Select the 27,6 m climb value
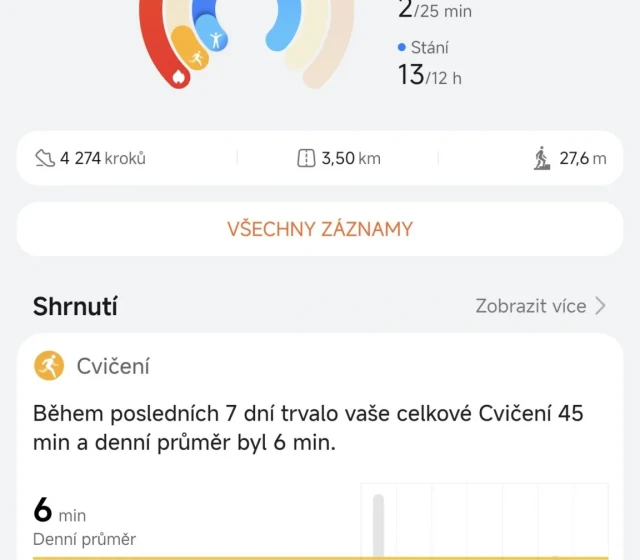This screenshot has height=560, width=640. coord(582,158)
